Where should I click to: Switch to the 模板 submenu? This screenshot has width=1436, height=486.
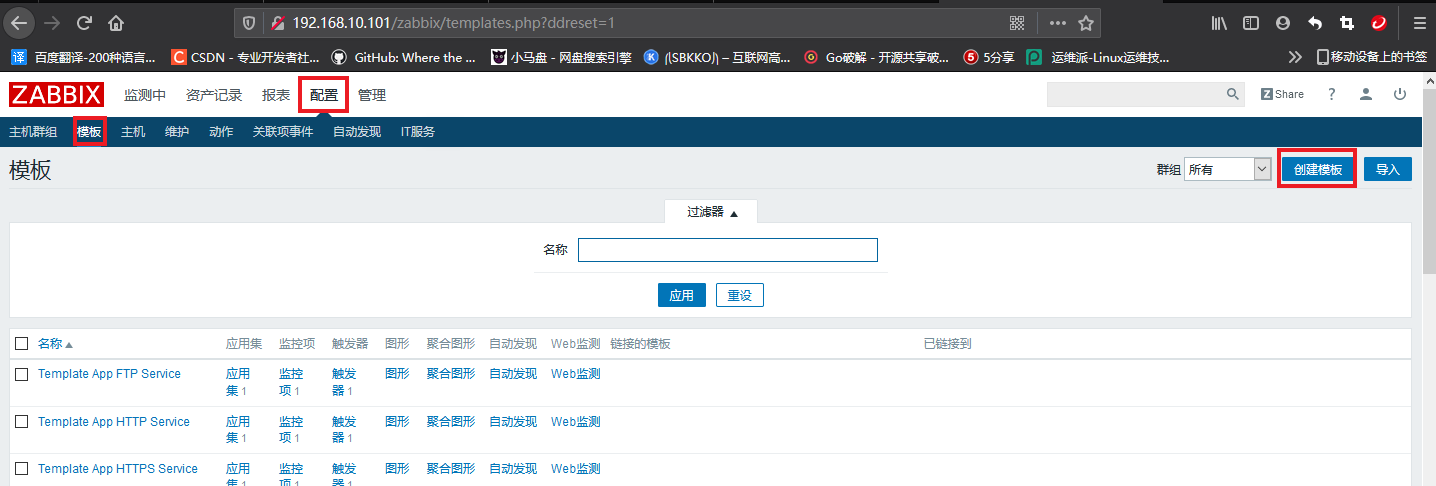(x=89, y=132)
